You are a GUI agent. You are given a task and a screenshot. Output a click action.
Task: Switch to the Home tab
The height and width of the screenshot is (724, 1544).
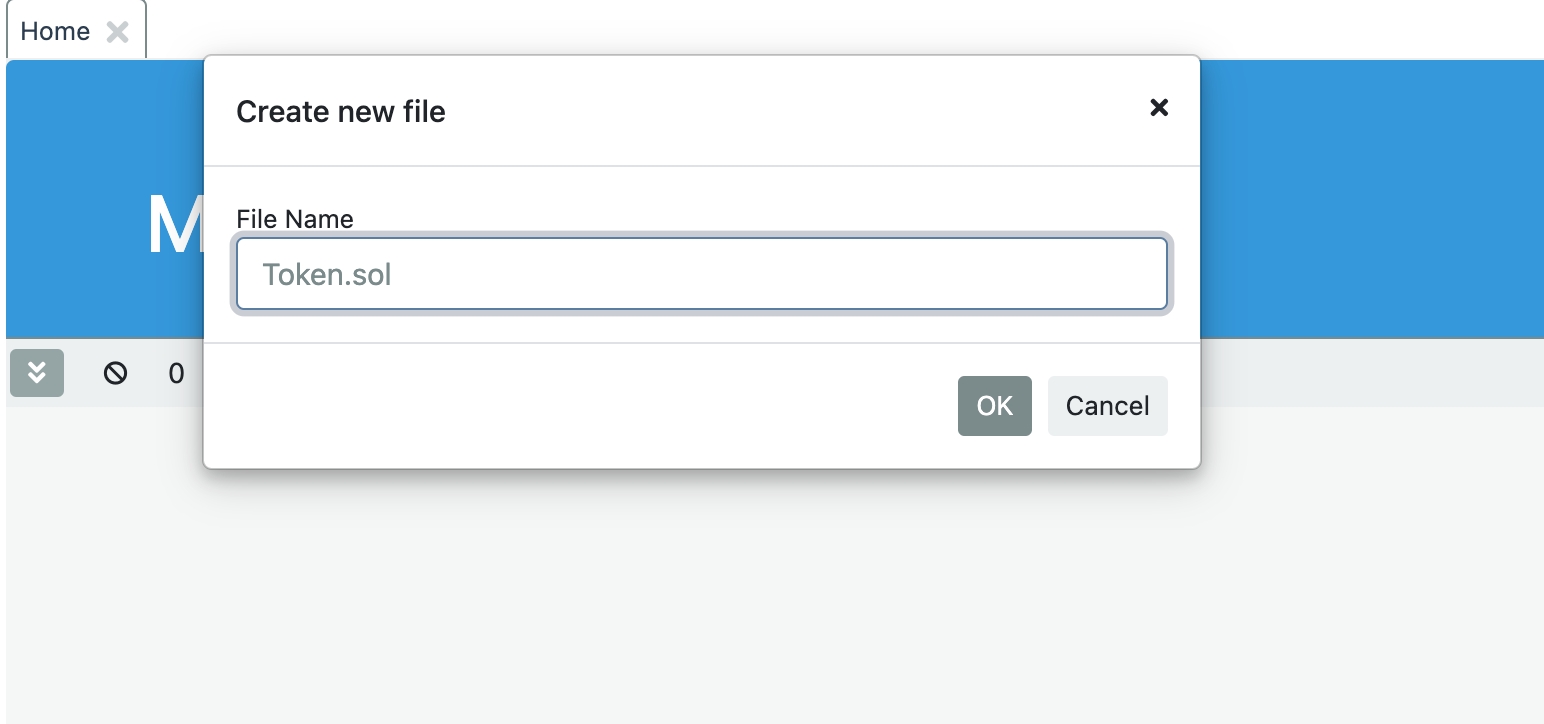coord(55,32)
